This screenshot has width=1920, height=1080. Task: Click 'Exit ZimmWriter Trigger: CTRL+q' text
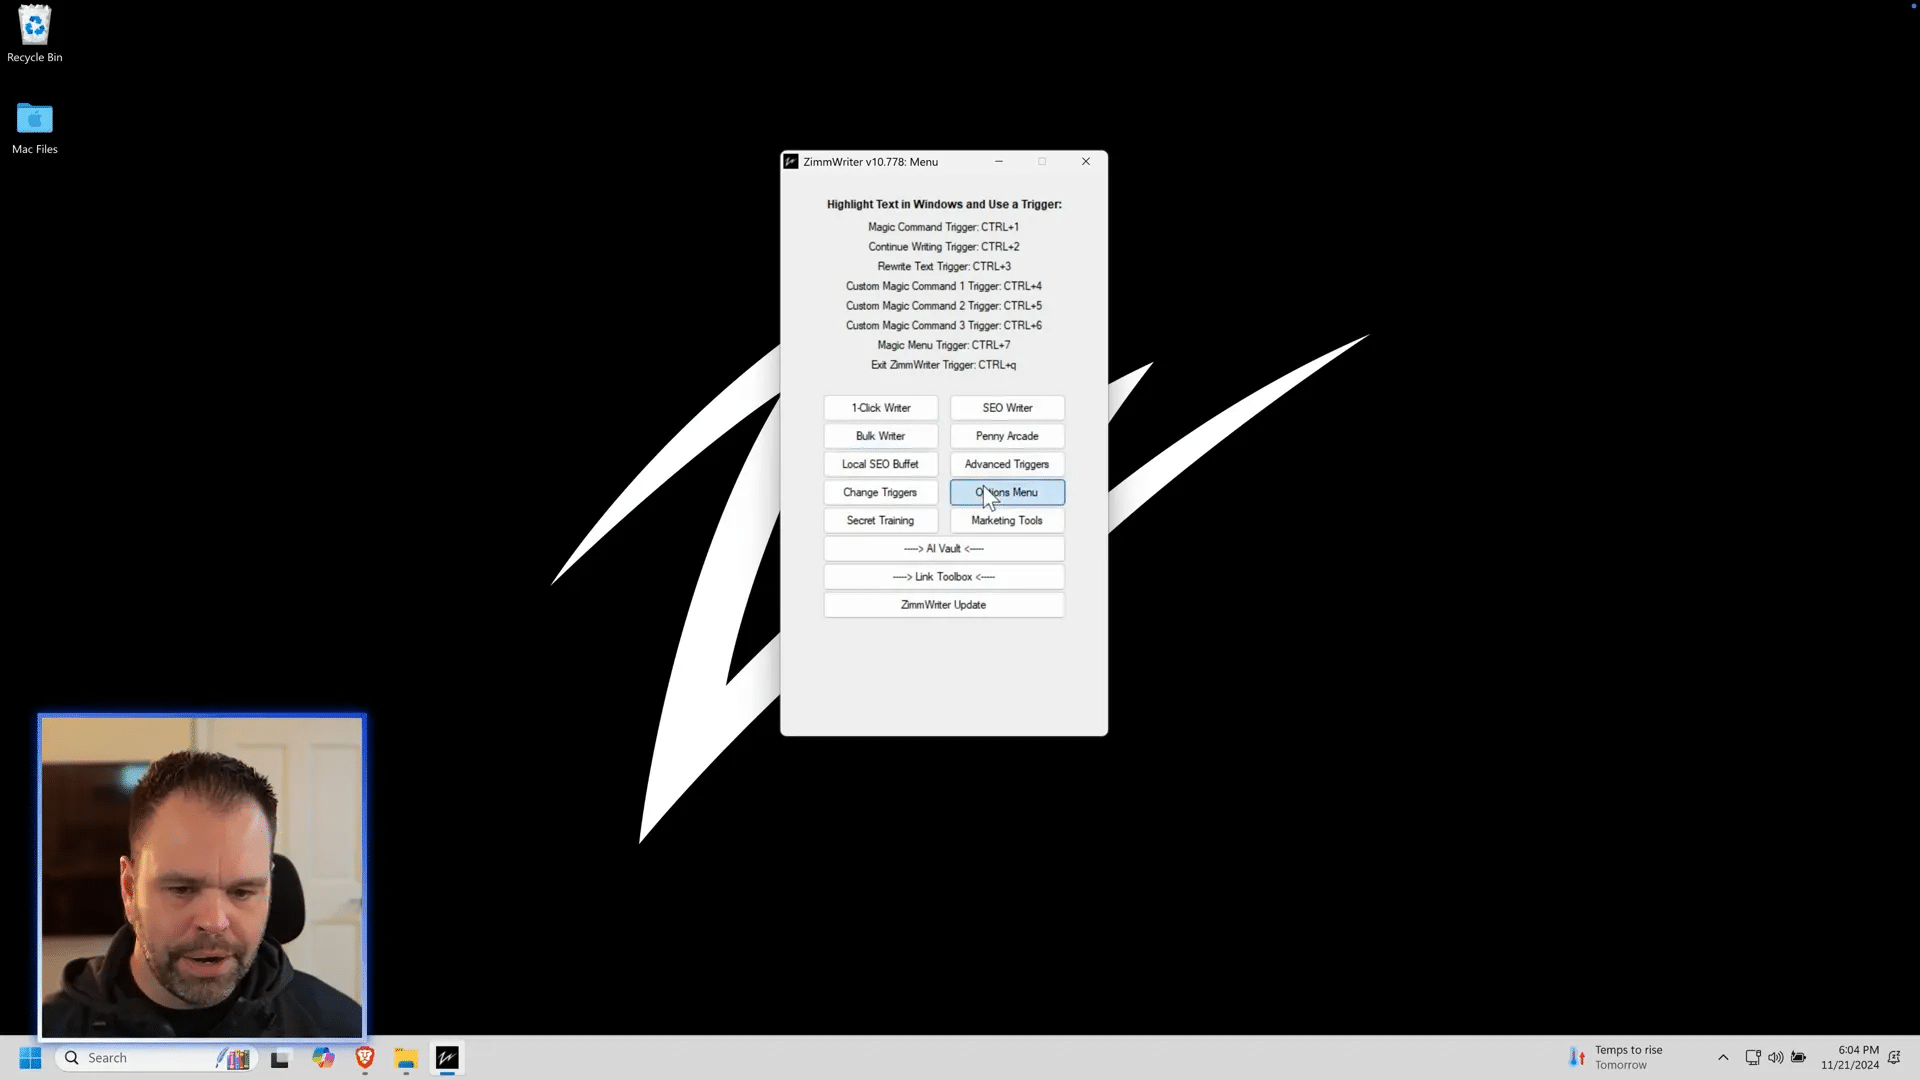(x=944, y=365)
